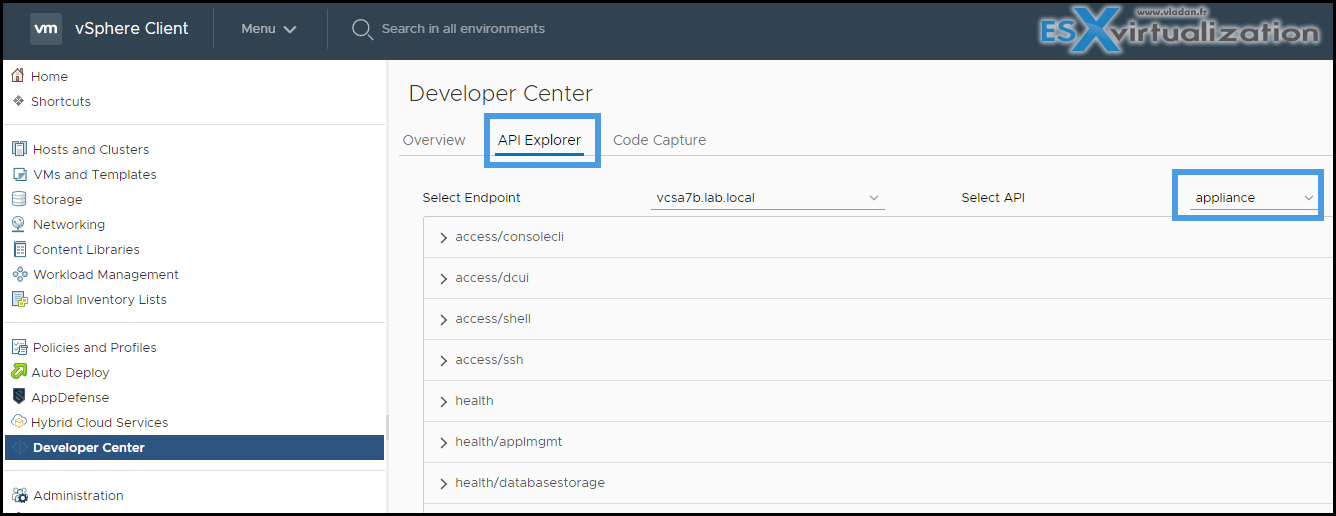Click the VMware vm logo icon
Image resolution: width=1336 pixels, height=516 pixels.
coord(46,29)
